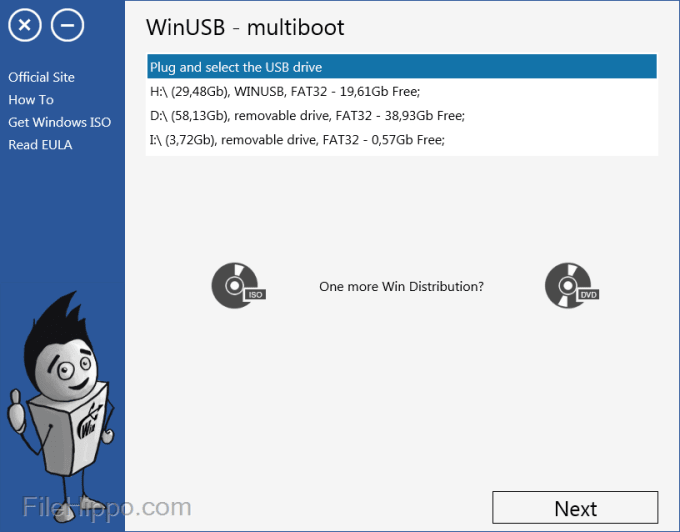This screenshot has width=680, height=532.
Task: Click the 'One more Win Distribution?' text
Action: pos(401,287)
